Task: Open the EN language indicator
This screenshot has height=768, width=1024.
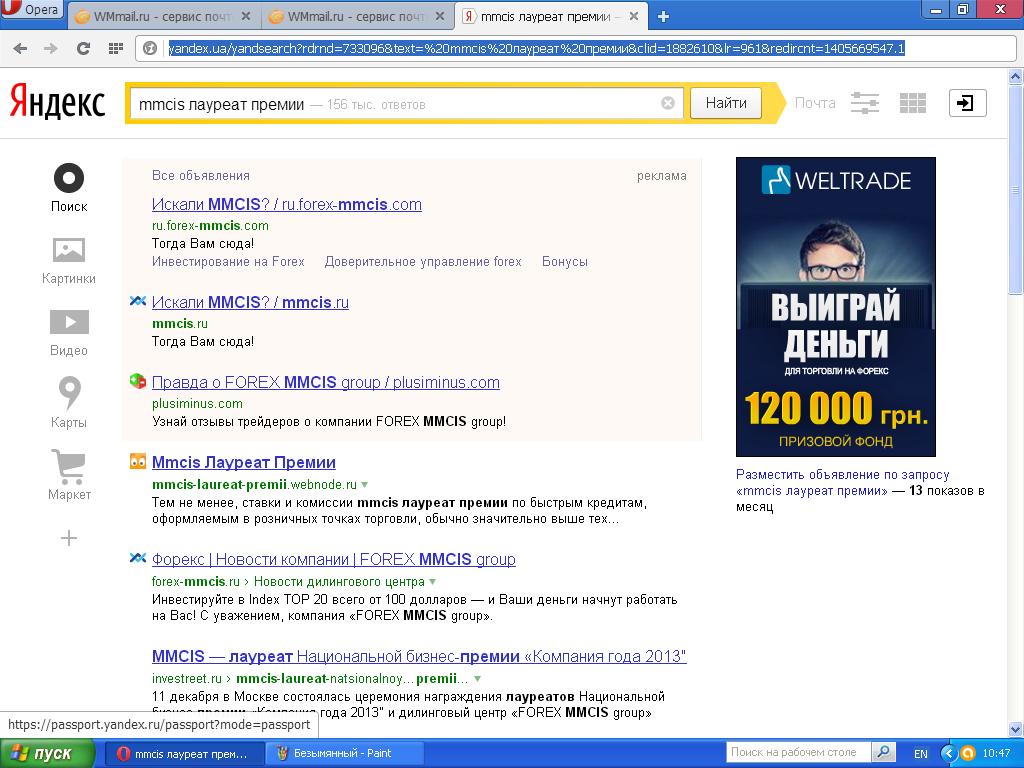Action: click(921, 754)
